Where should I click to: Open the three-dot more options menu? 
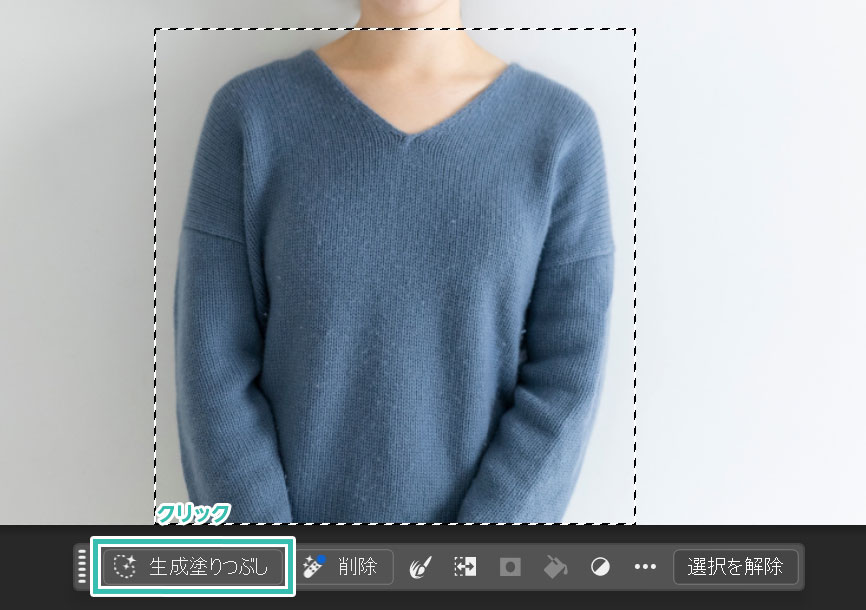pos(645,567)
